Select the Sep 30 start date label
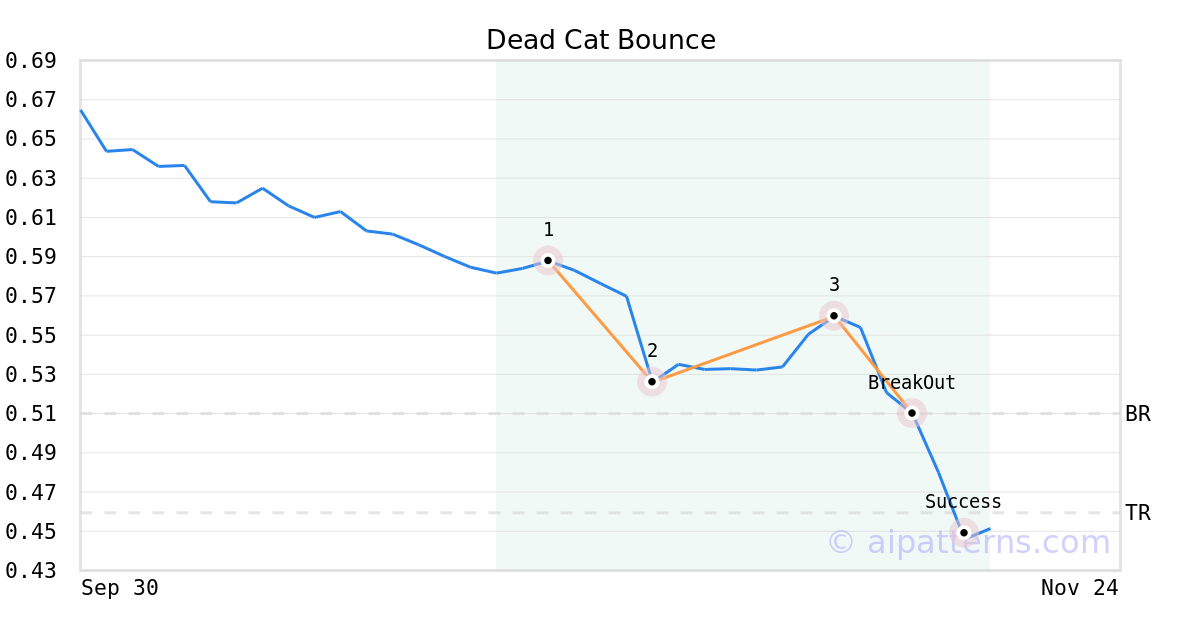The width and height of the screenshot is (1200, 630). coord(120,588)
